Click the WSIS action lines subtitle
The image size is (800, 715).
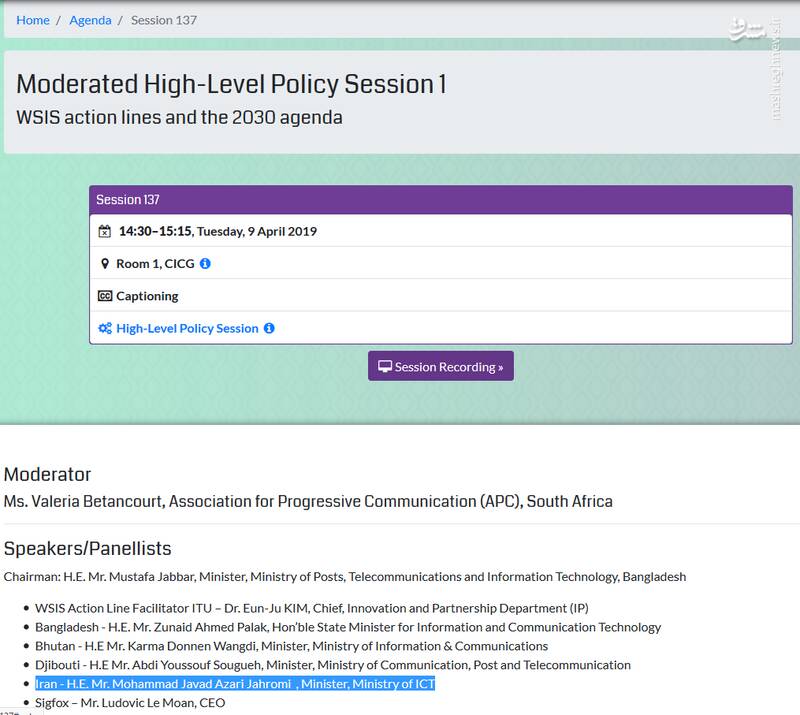(x=179, y=117)
